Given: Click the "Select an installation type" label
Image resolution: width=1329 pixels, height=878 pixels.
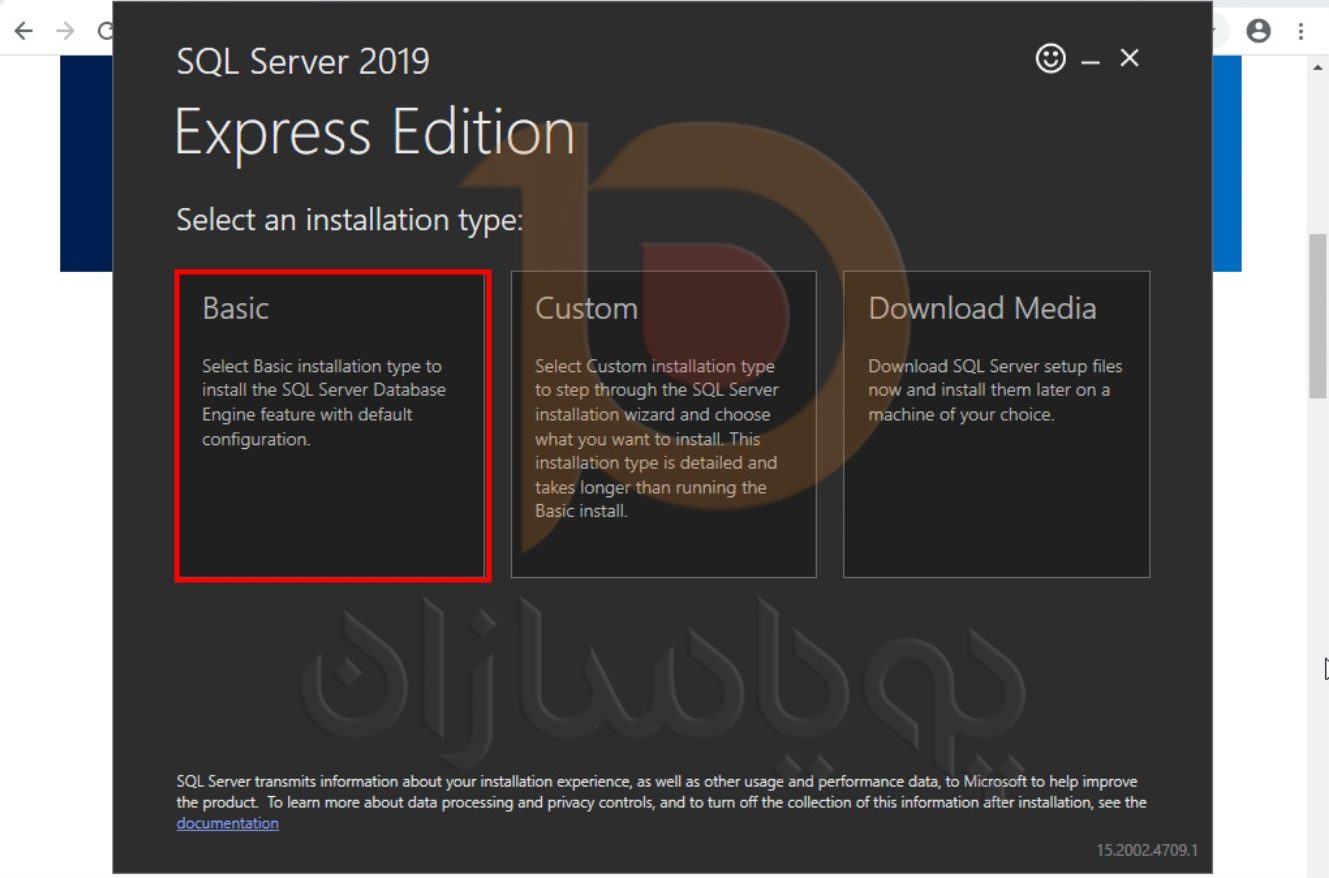Looking at the screenshot, I should tap(349, 220).
